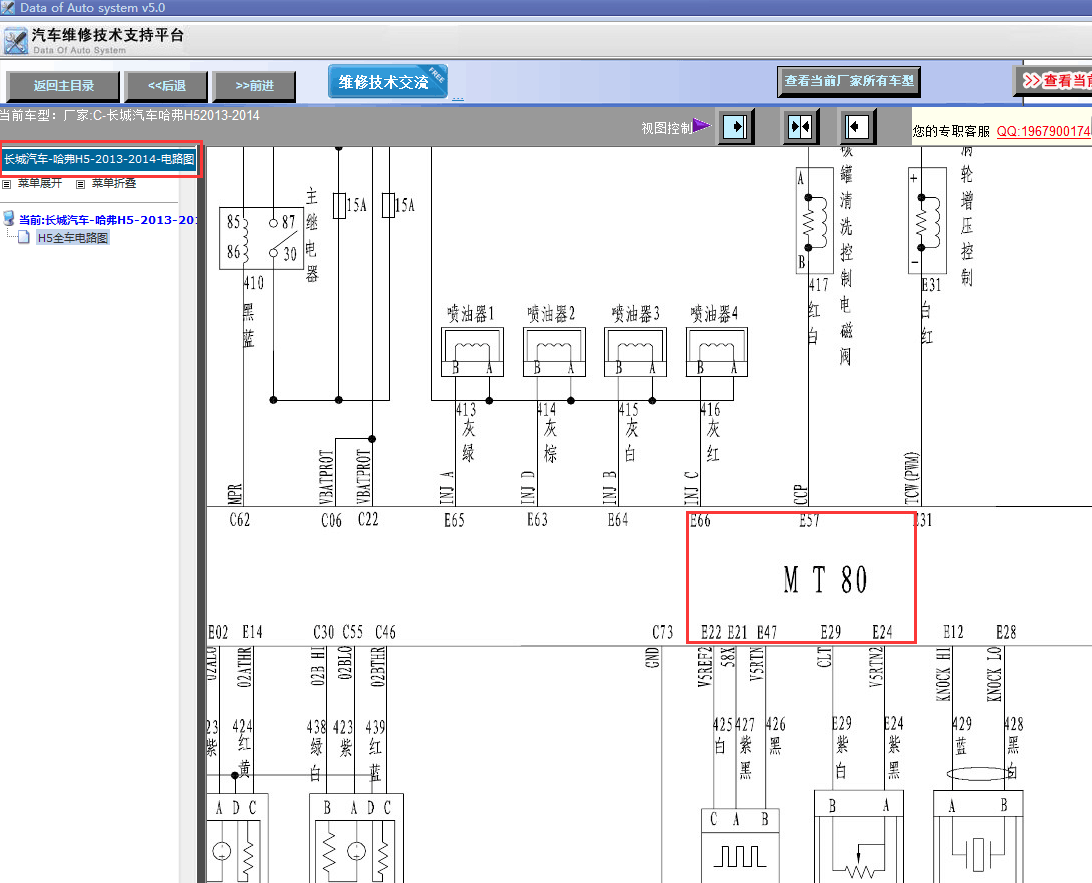Click the 返回主目录 button
This screenshot has height=883, width=1092.
tap(63, 86)
